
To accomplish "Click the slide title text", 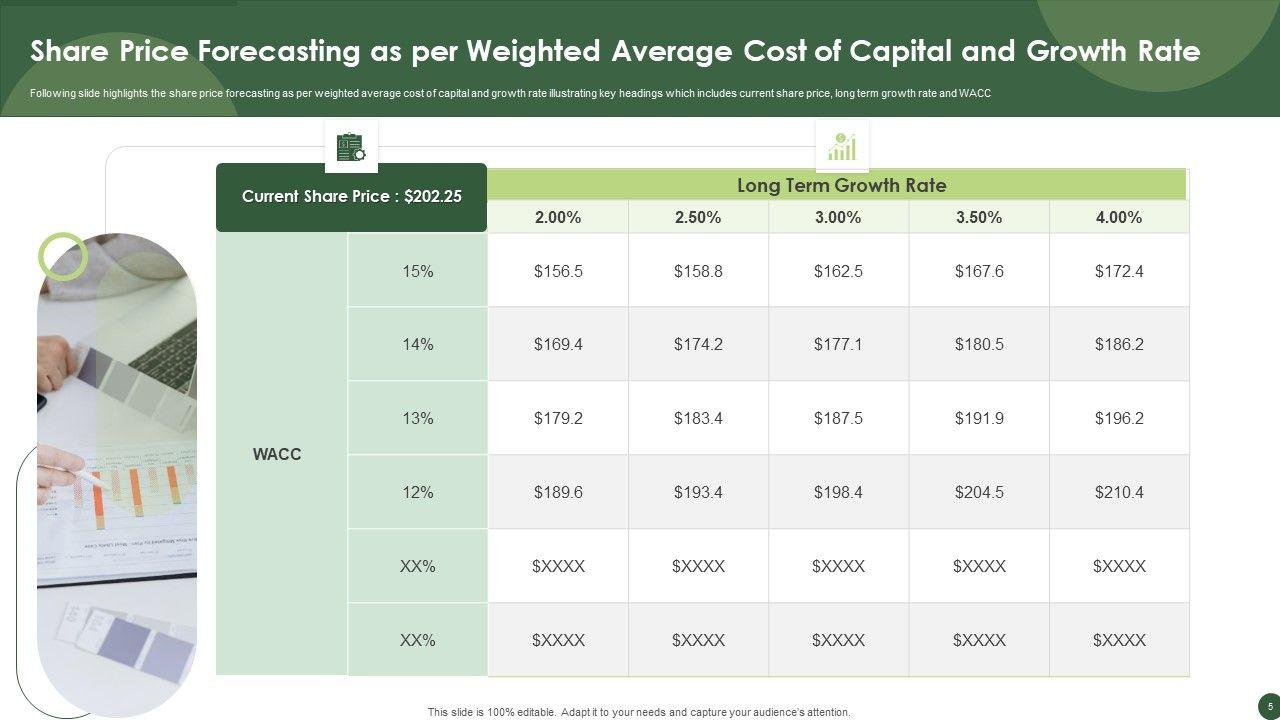I will coord(614,52).
